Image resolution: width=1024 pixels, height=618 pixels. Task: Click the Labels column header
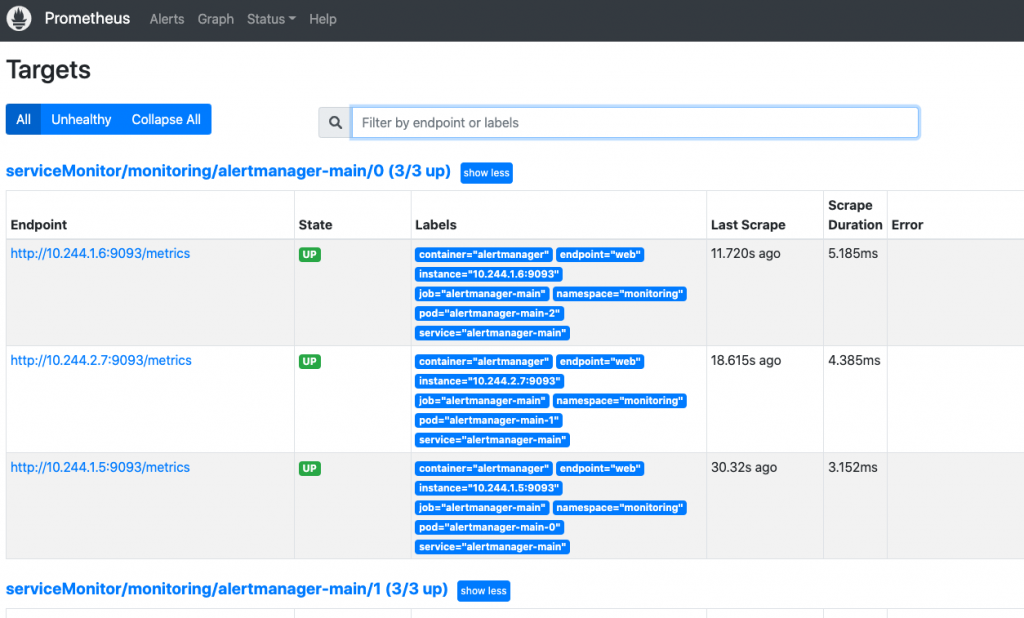(x=436, y=225)
